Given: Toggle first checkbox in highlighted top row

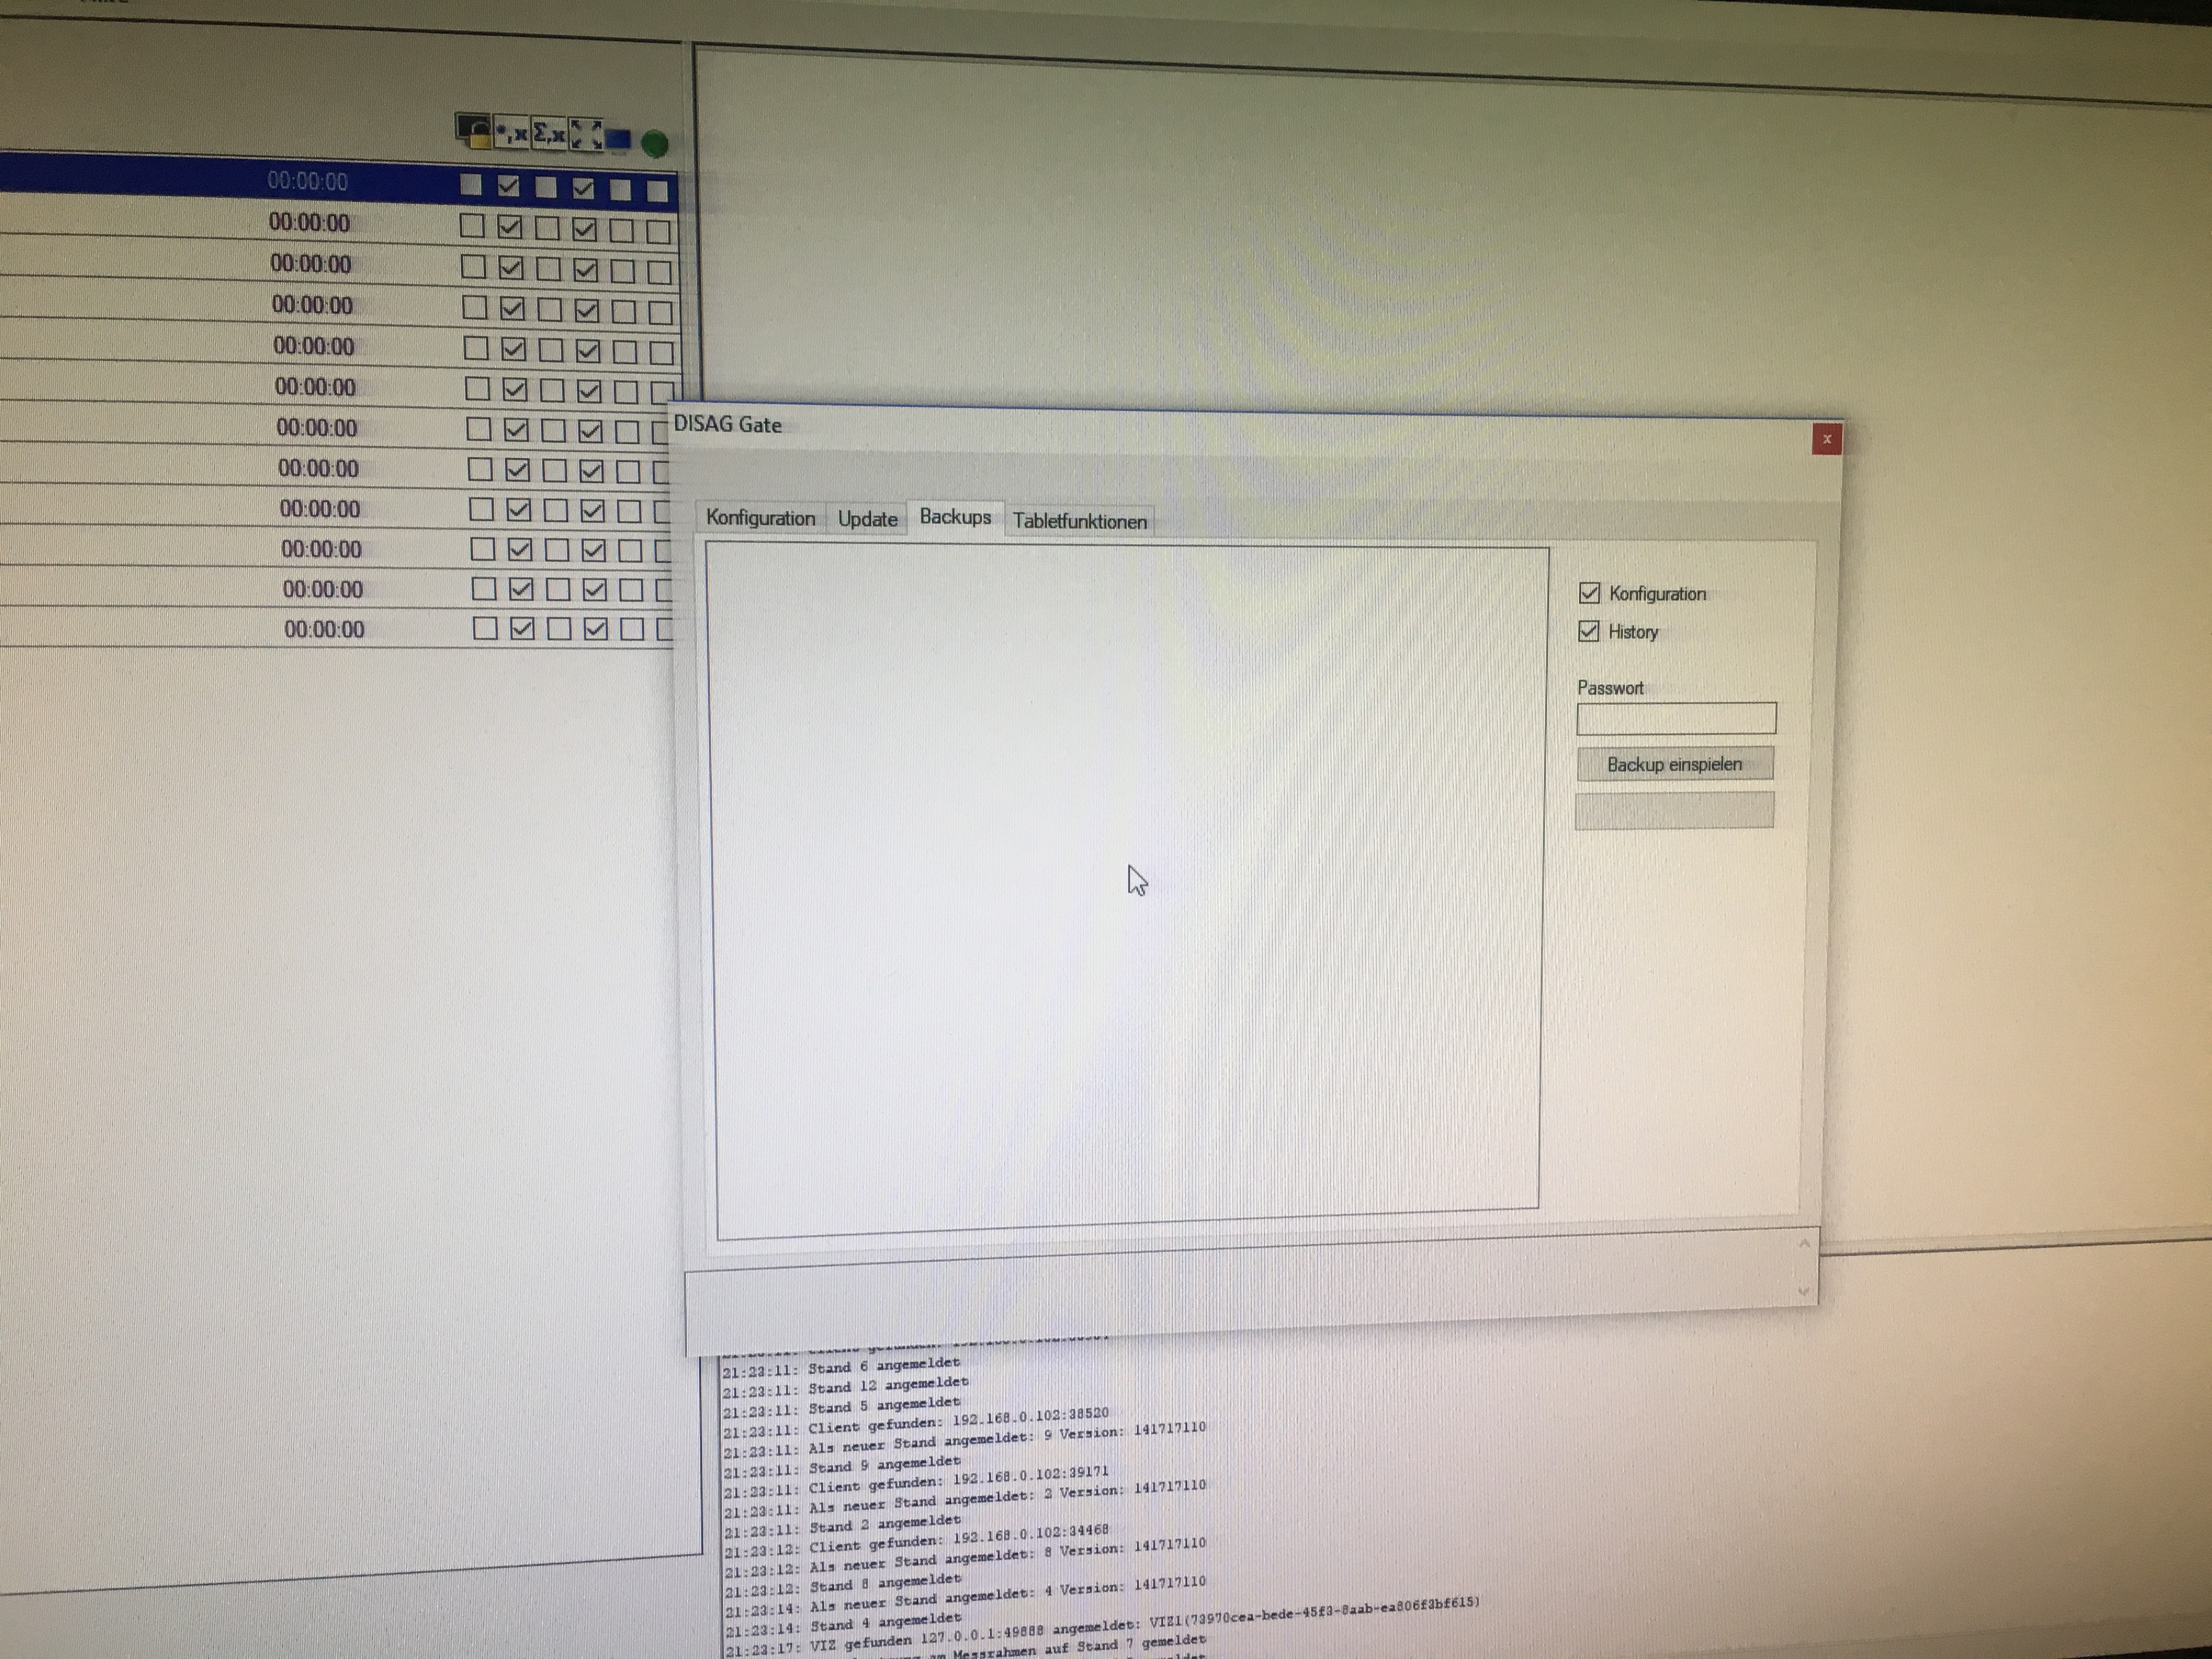Looking at the screenshot, I should click(471, 185).
